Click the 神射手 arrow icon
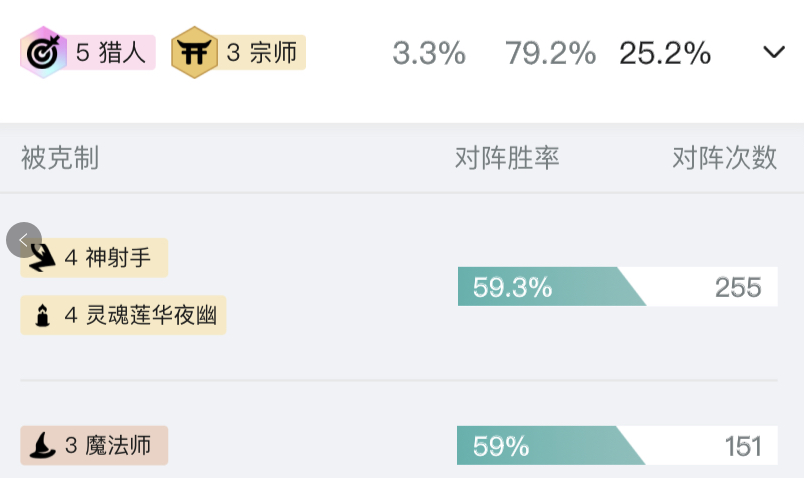 [42, 258]
